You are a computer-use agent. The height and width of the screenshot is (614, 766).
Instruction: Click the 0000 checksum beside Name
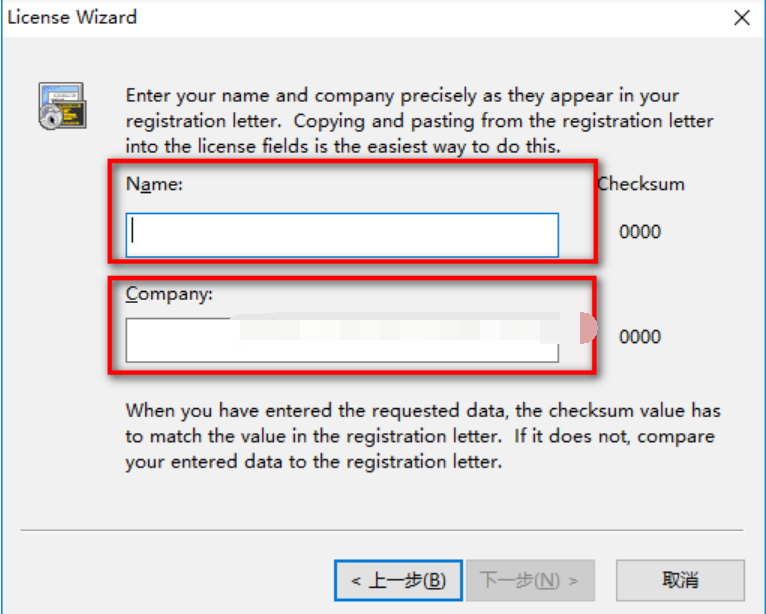640,232
